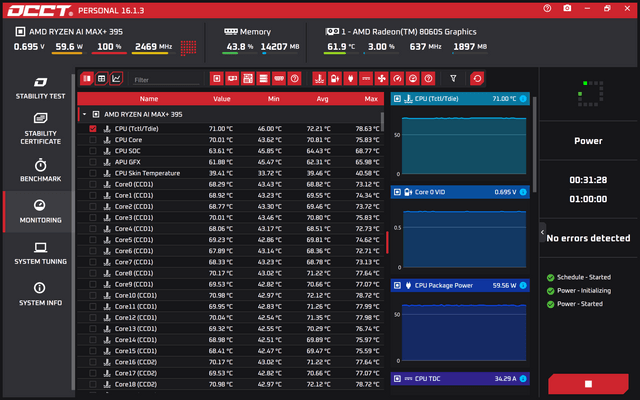
Task: Toggle the power plug sensor filter
Action: click(x=350, y=78)
